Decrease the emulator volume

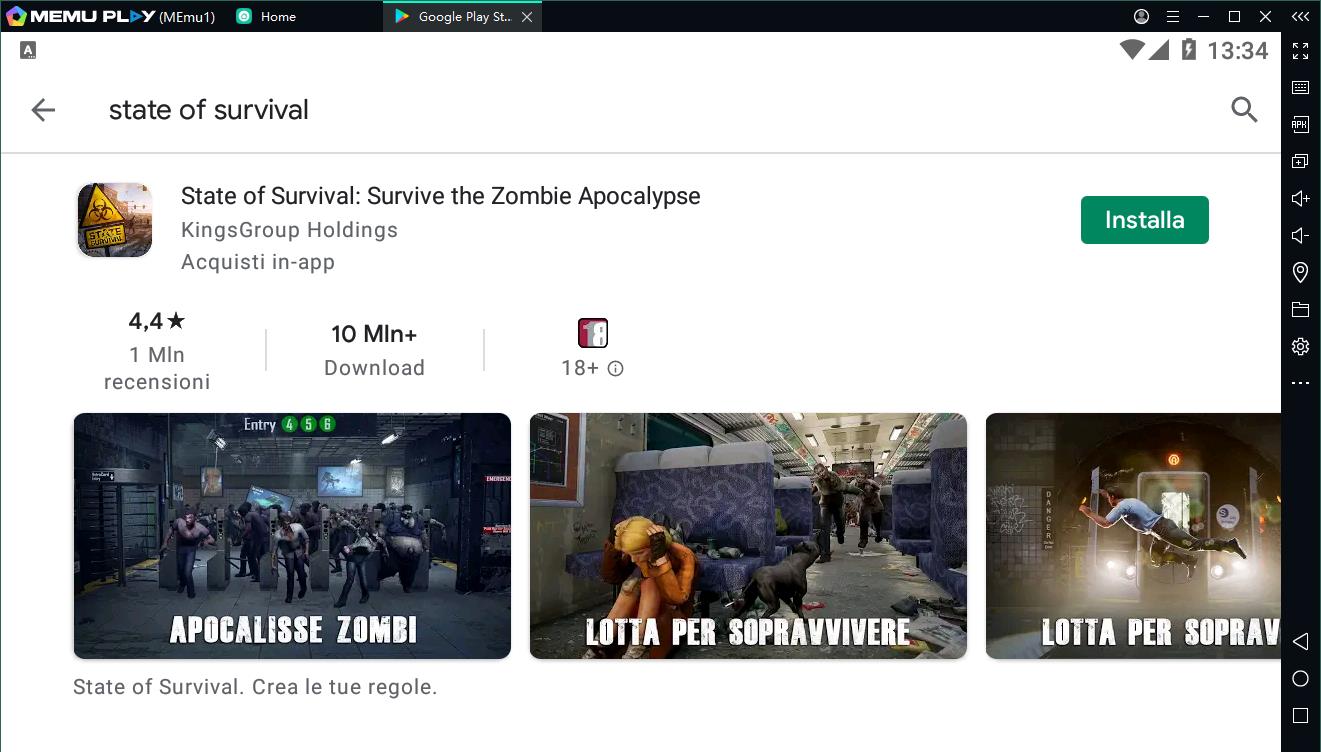(x=1300, y=235)
